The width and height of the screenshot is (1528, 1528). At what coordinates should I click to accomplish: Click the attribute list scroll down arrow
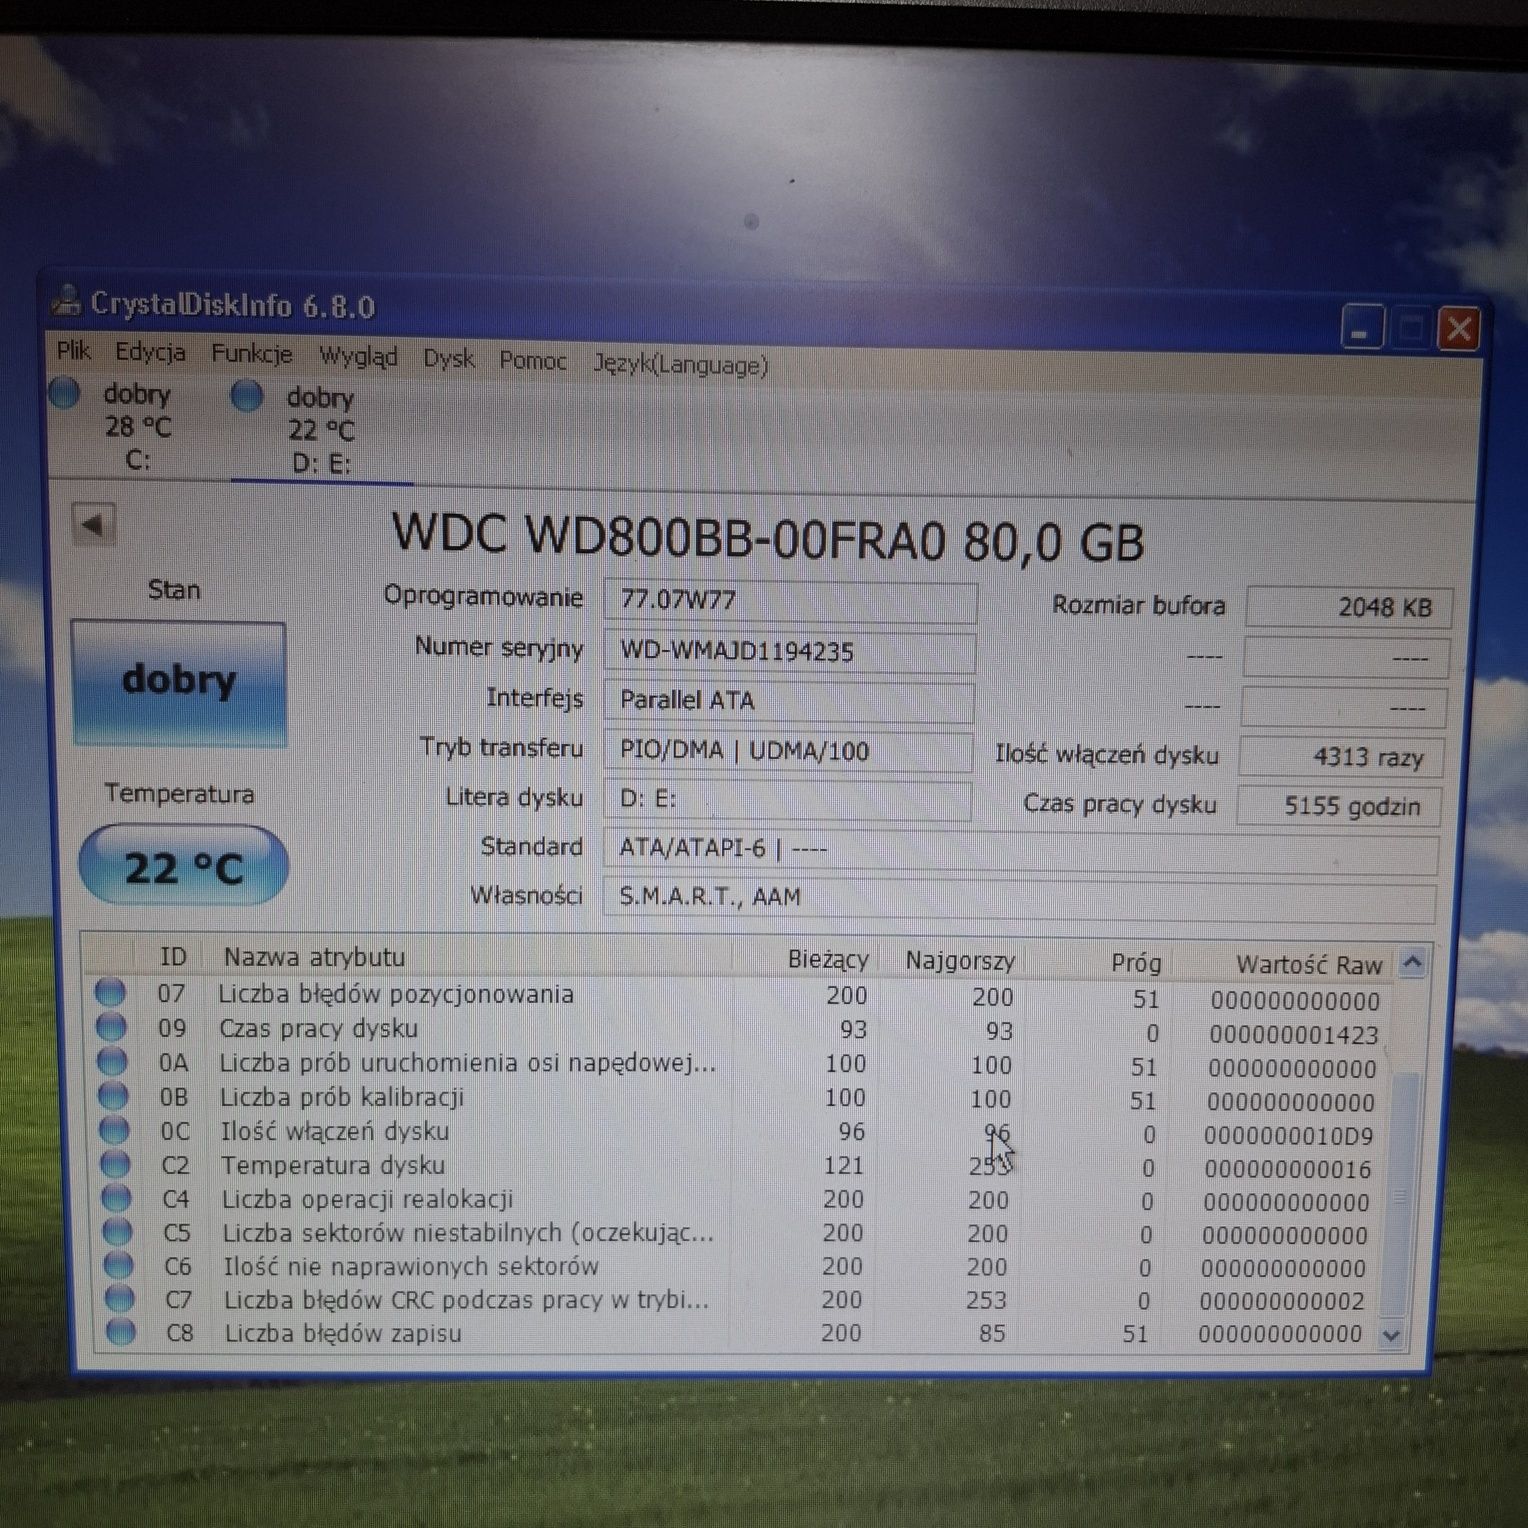click(x=1391, y=1335)
